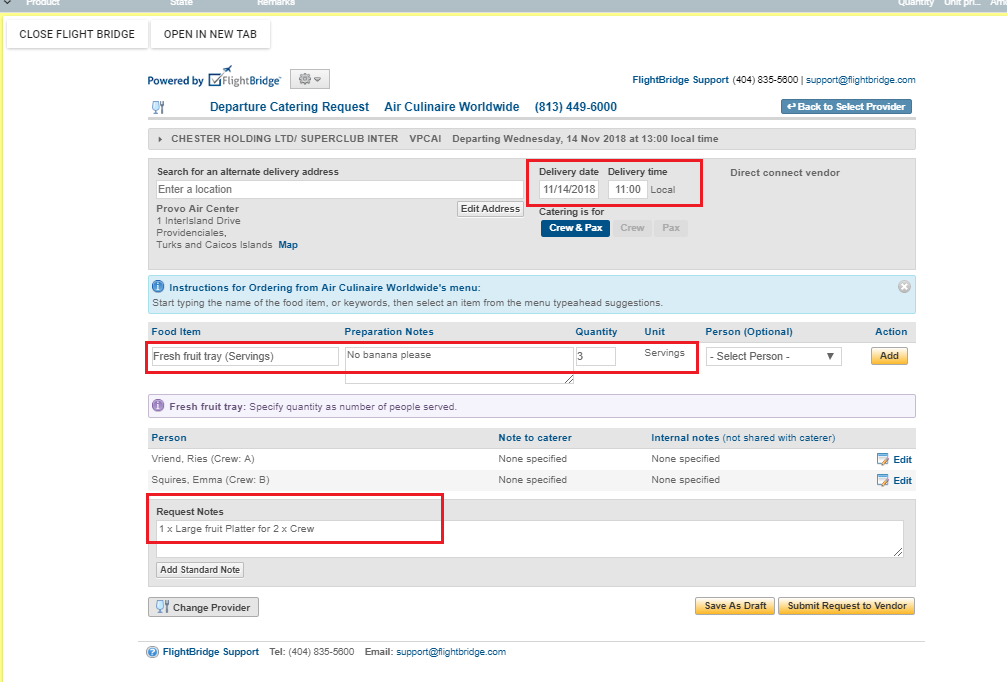Click Edit link for Squires, Emma
Viewport: 1007px width, 682px height.
(902, 481)
